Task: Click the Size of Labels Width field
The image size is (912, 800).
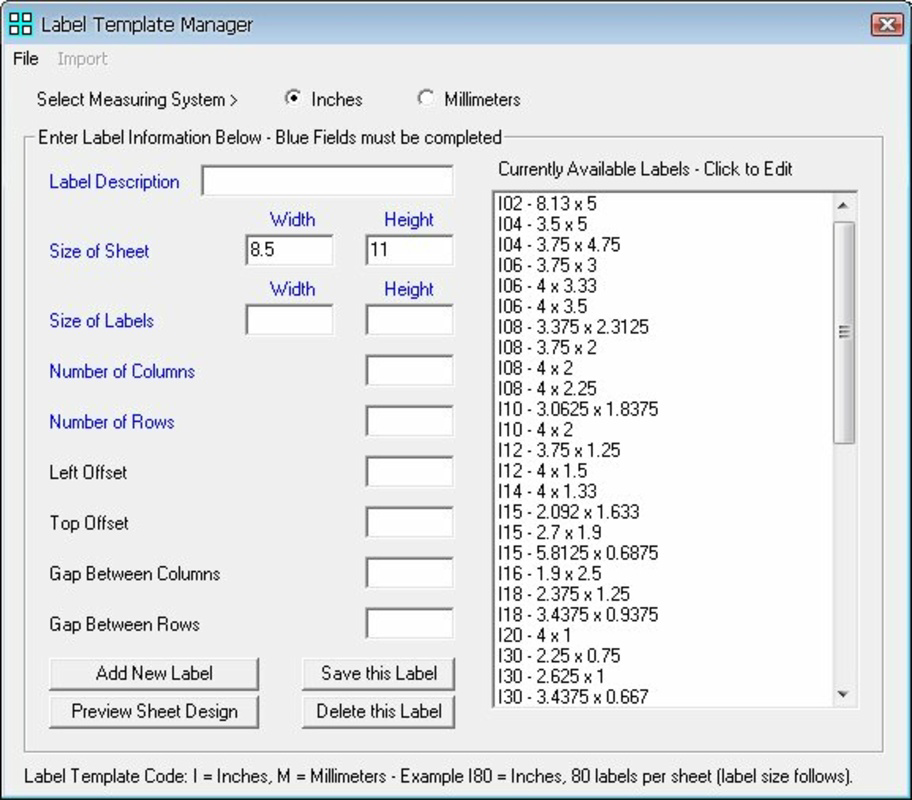Action: coord(289,320)
